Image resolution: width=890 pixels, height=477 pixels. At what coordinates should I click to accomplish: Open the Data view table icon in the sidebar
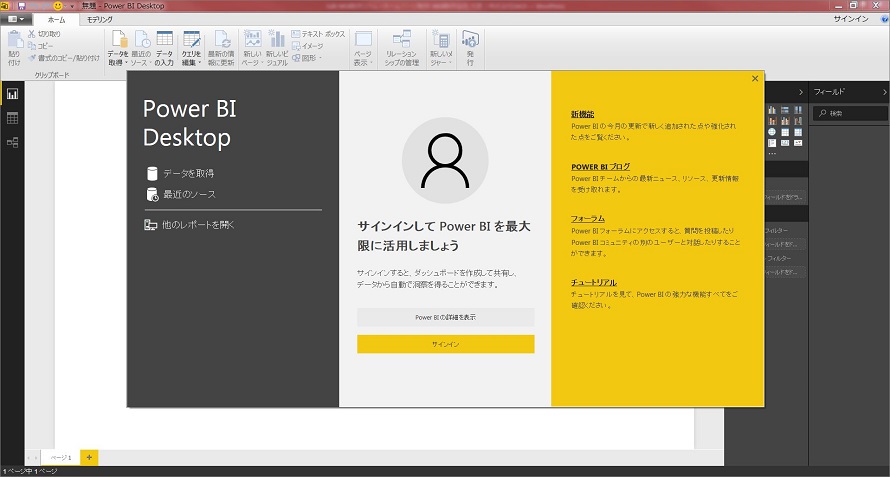point(12,118)
